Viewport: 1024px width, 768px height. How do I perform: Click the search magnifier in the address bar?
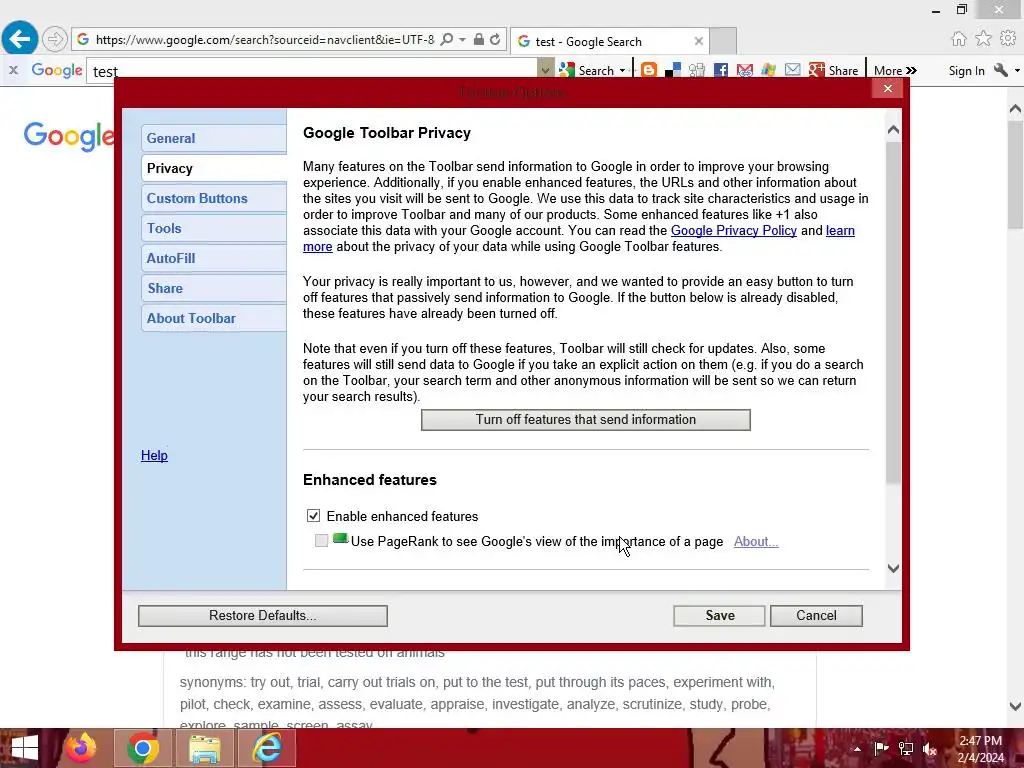[447, 40]
